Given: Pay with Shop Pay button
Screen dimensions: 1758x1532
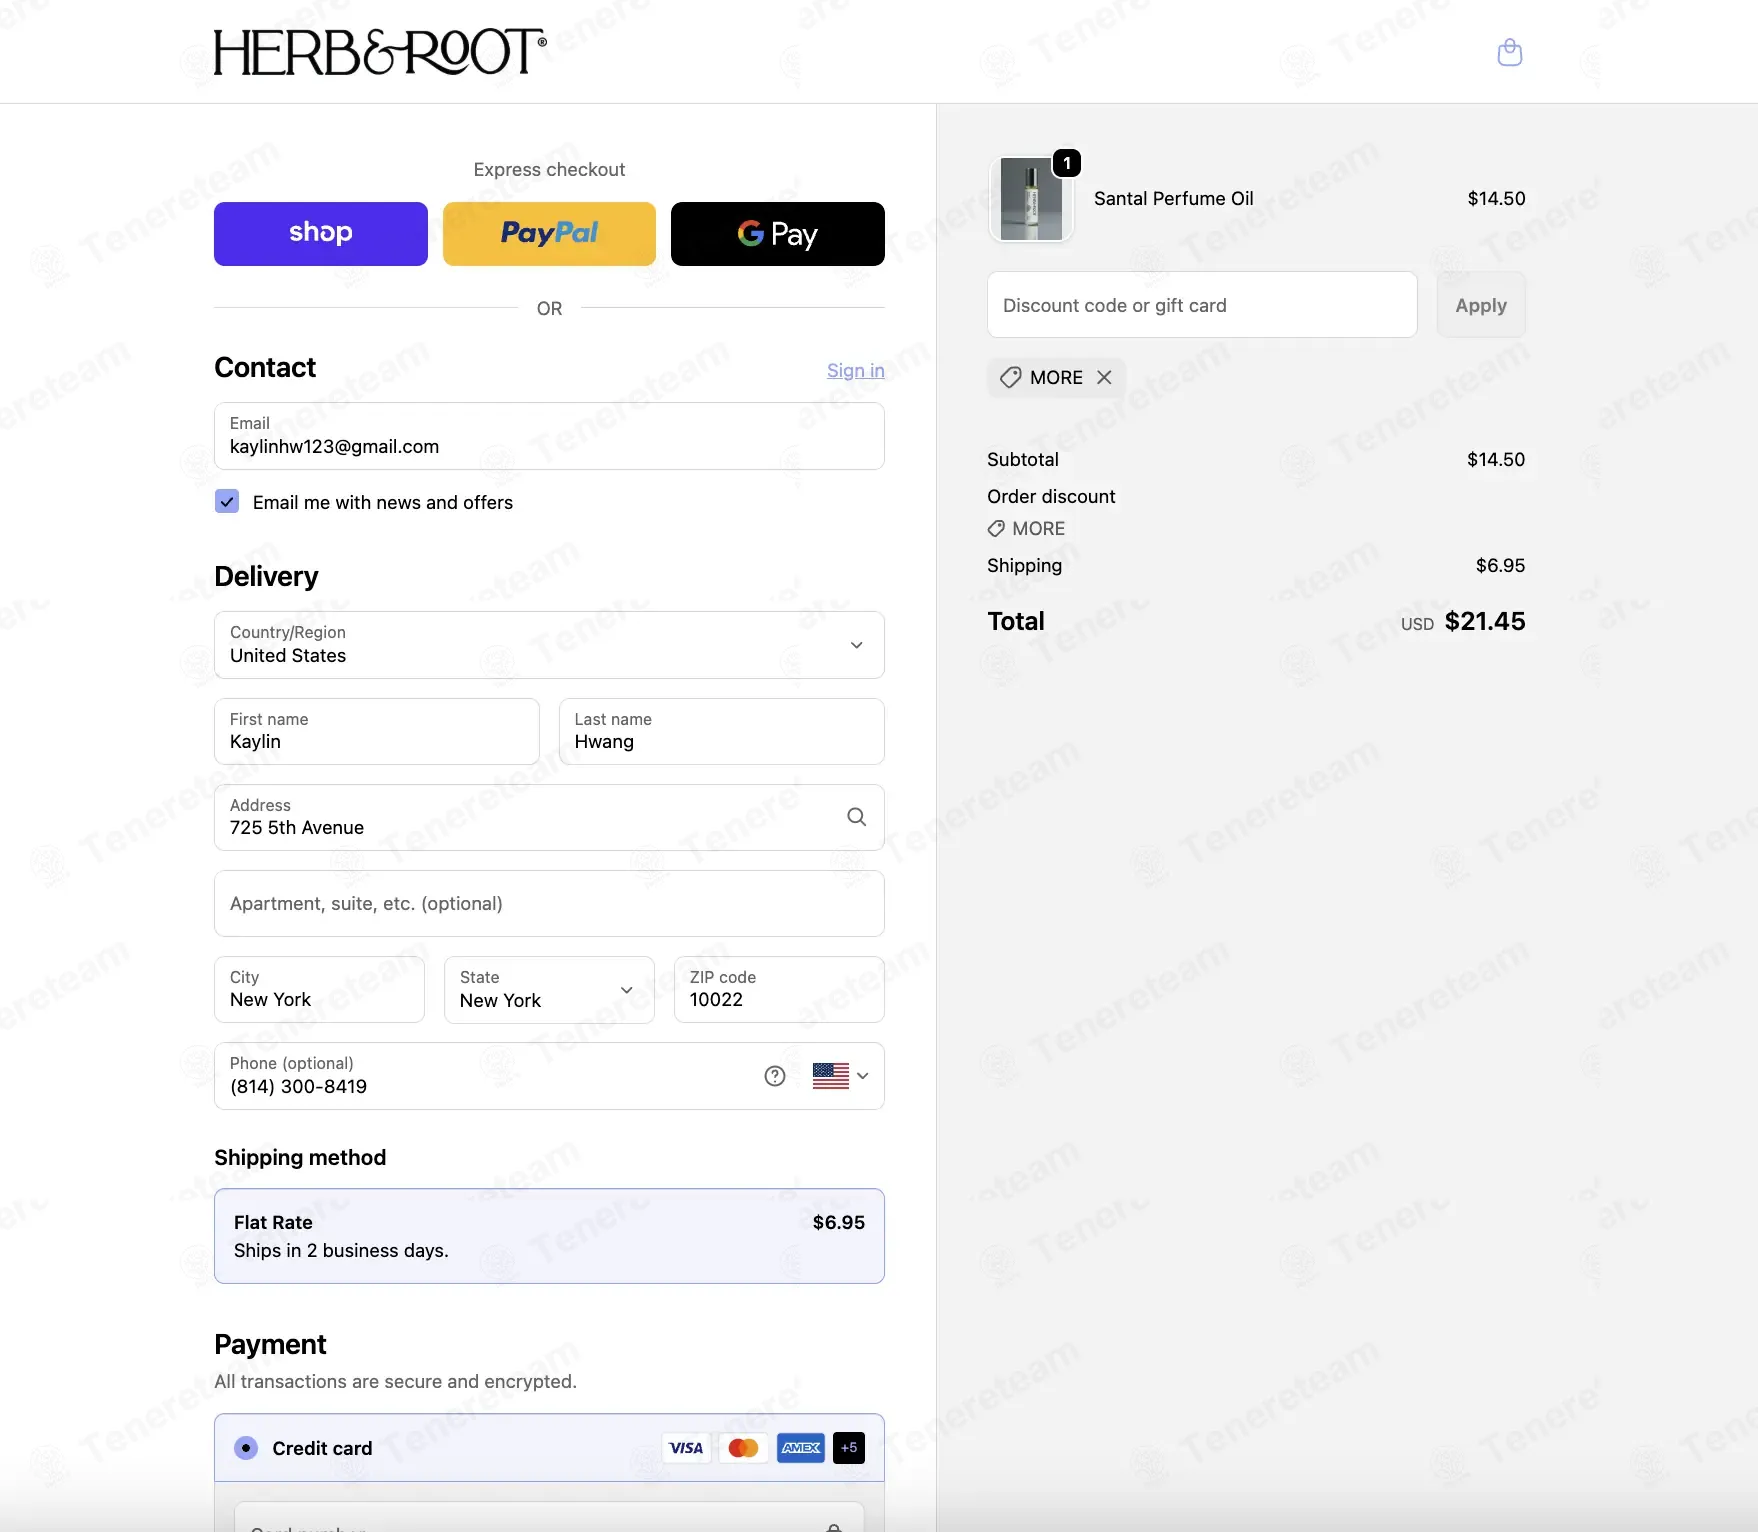Looking at the screenshot, I should pos(321,234).
